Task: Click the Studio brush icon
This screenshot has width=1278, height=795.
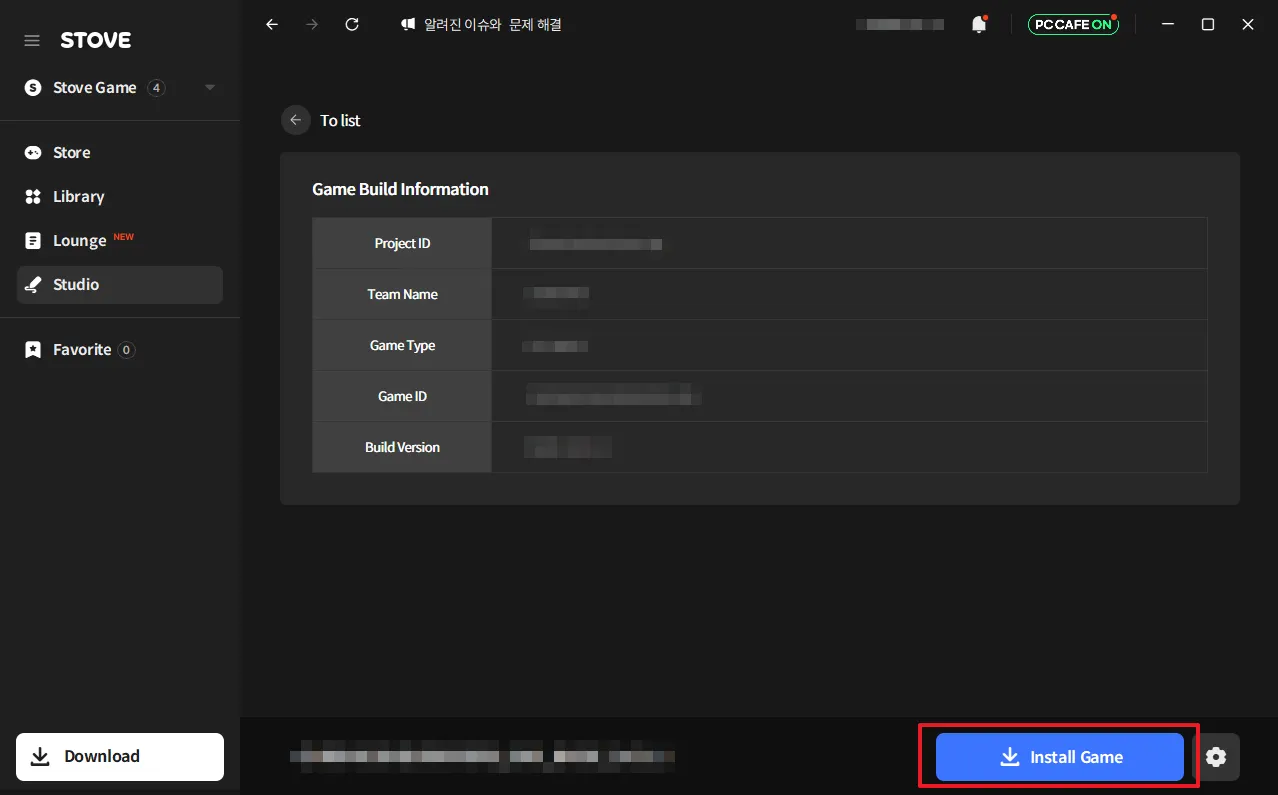Action: pyautogui.click(x=33, y=285)
